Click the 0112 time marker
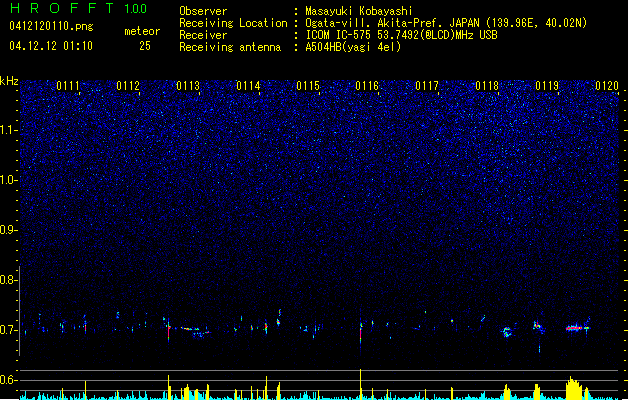This screenshot has height=400, width=629. [x=128, y=86]
